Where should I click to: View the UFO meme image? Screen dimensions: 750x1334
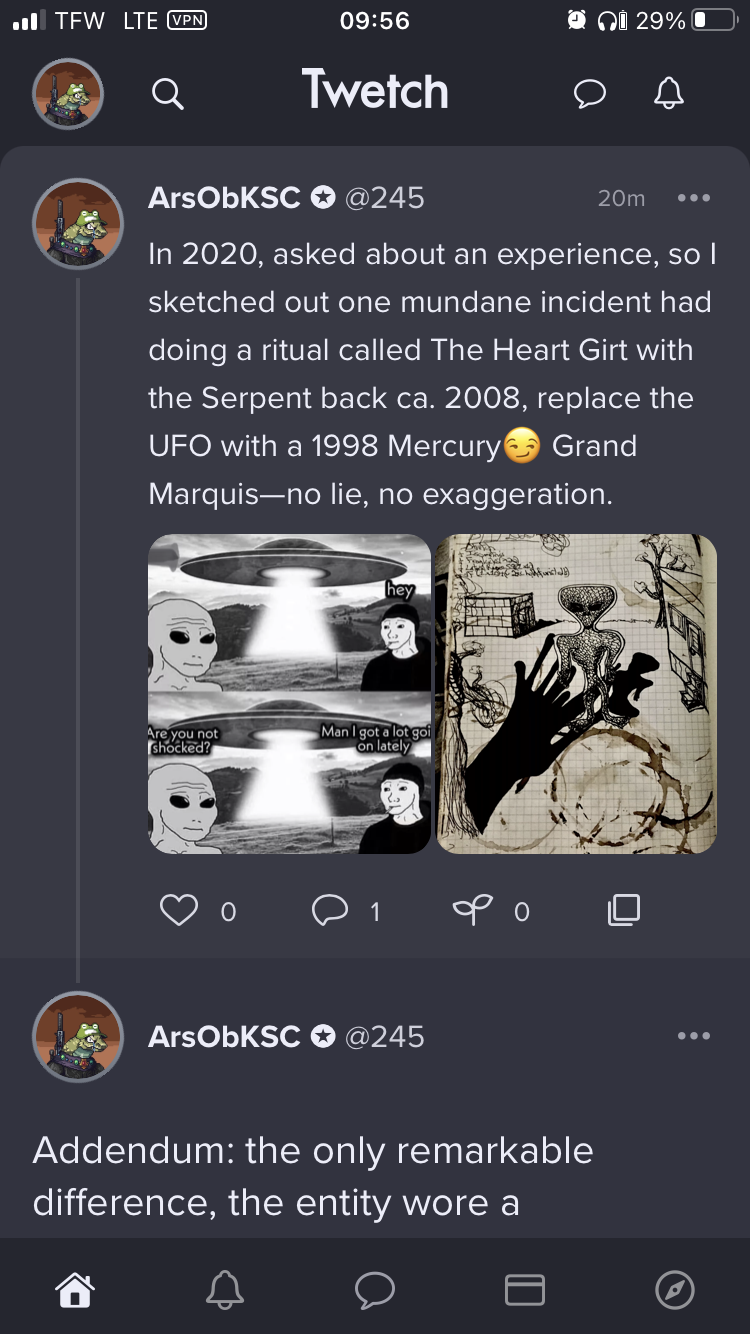click(289, 693)
